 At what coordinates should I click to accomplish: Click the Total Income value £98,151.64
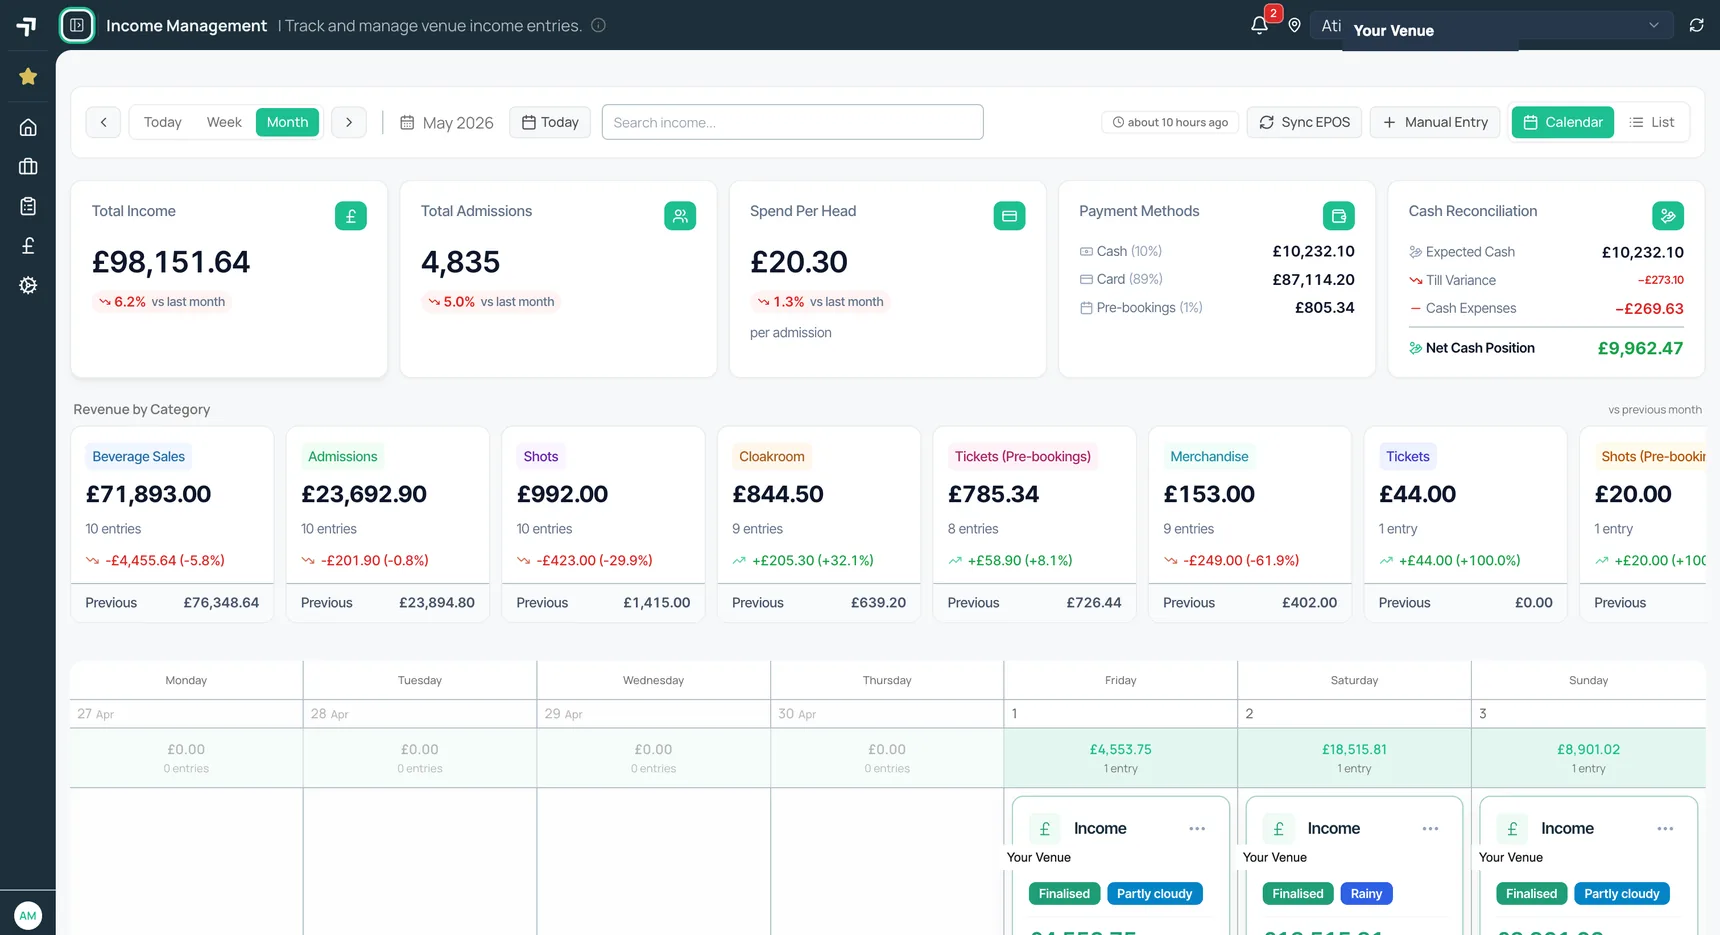click(171, 262)
